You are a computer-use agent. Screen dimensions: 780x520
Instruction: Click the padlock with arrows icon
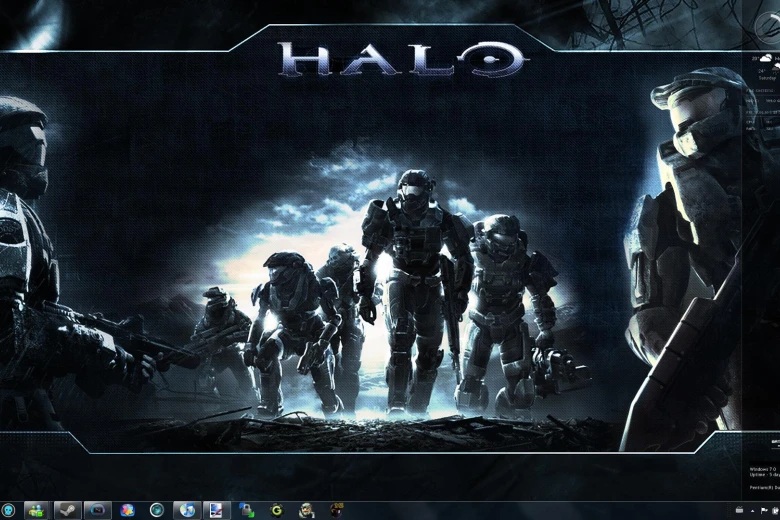pos(247,511)
